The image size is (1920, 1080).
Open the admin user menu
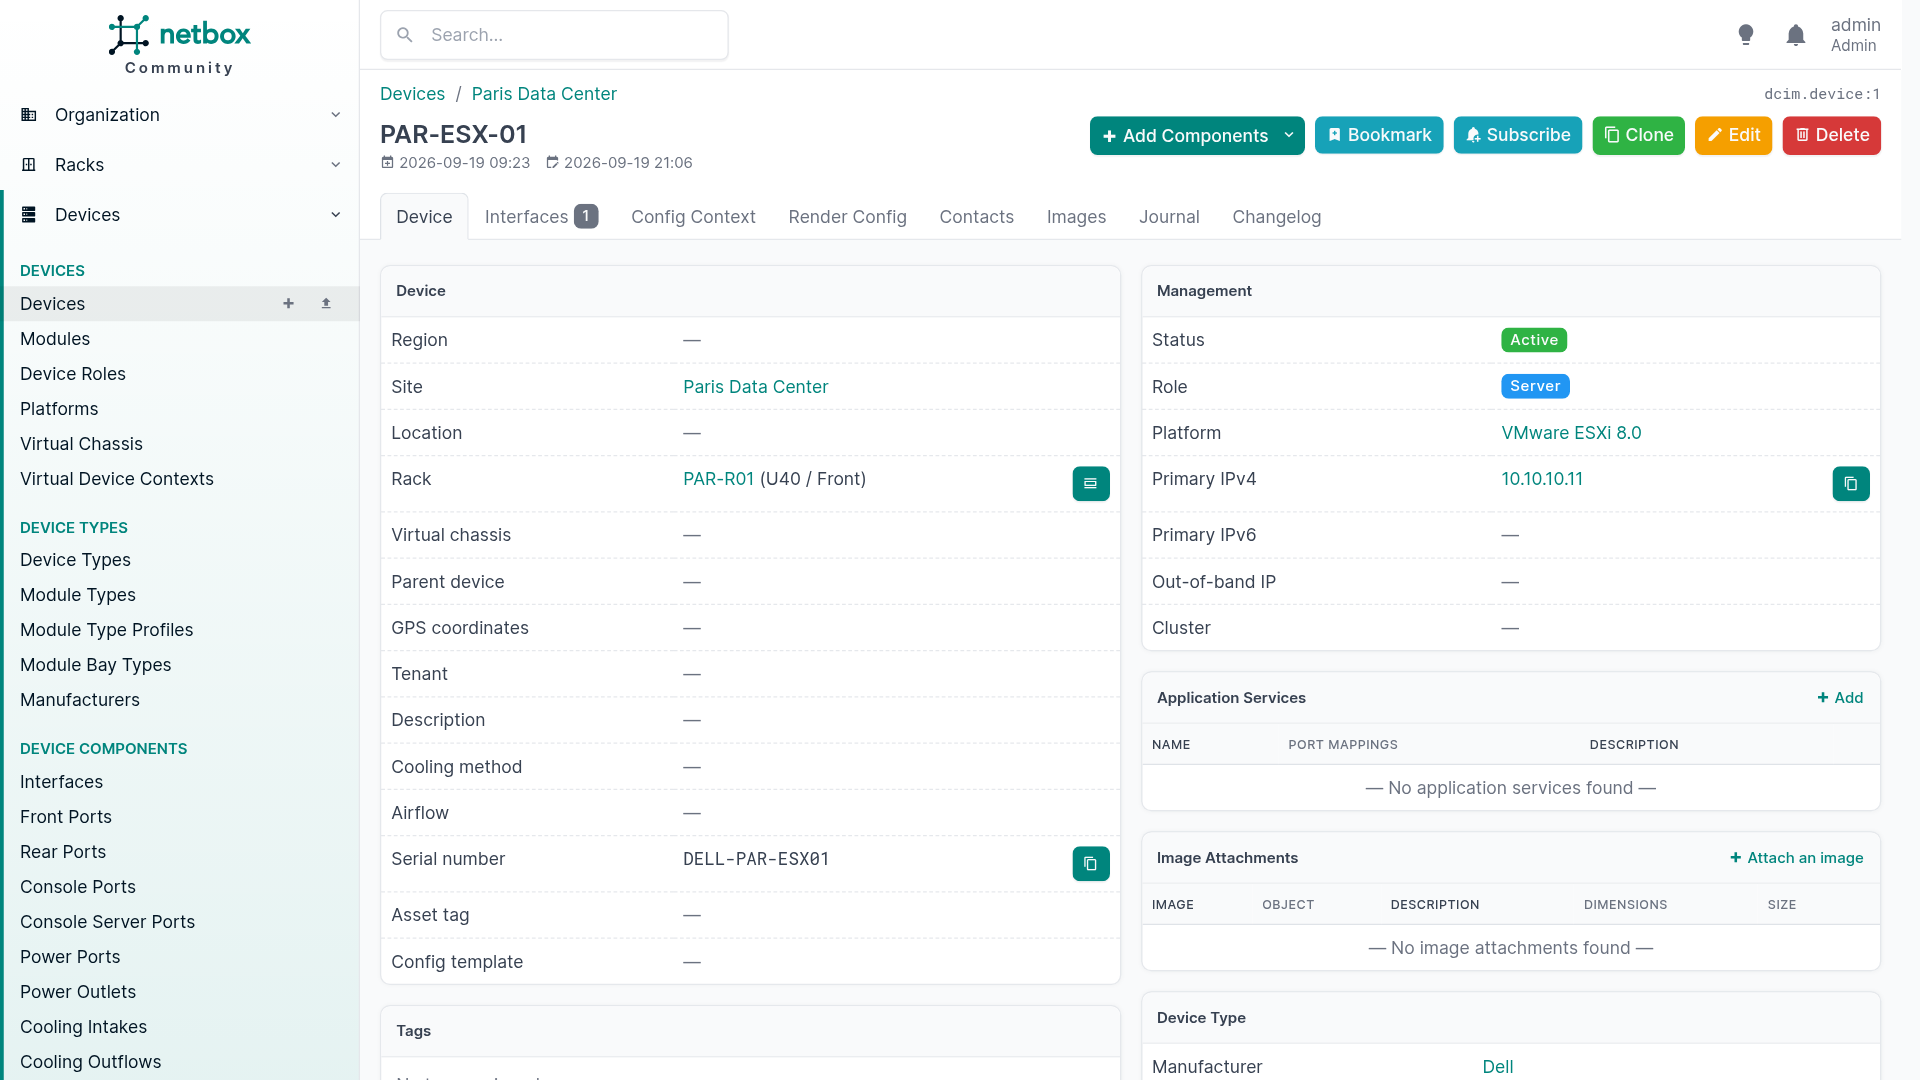(x=1855, y=35)
